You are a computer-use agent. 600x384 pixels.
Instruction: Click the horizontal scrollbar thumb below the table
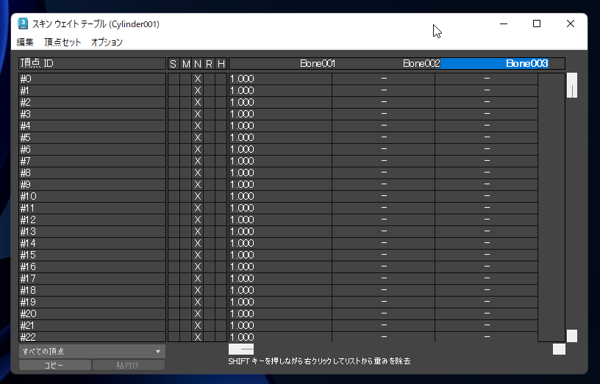[x=241, y=349]
